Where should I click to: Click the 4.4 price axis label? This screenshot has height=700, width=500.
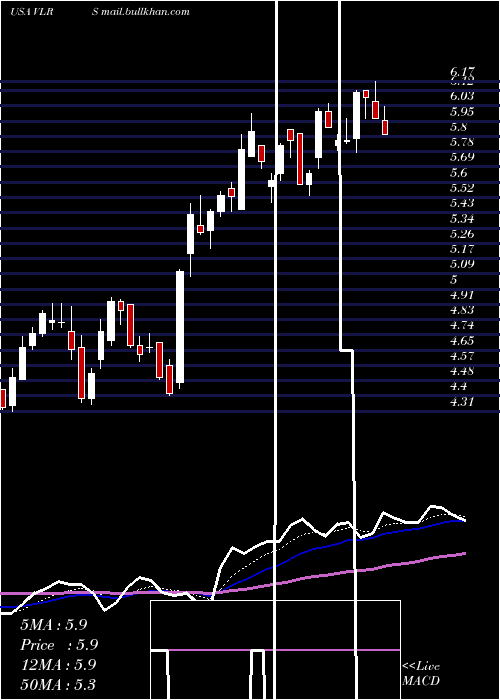point(459,386)
